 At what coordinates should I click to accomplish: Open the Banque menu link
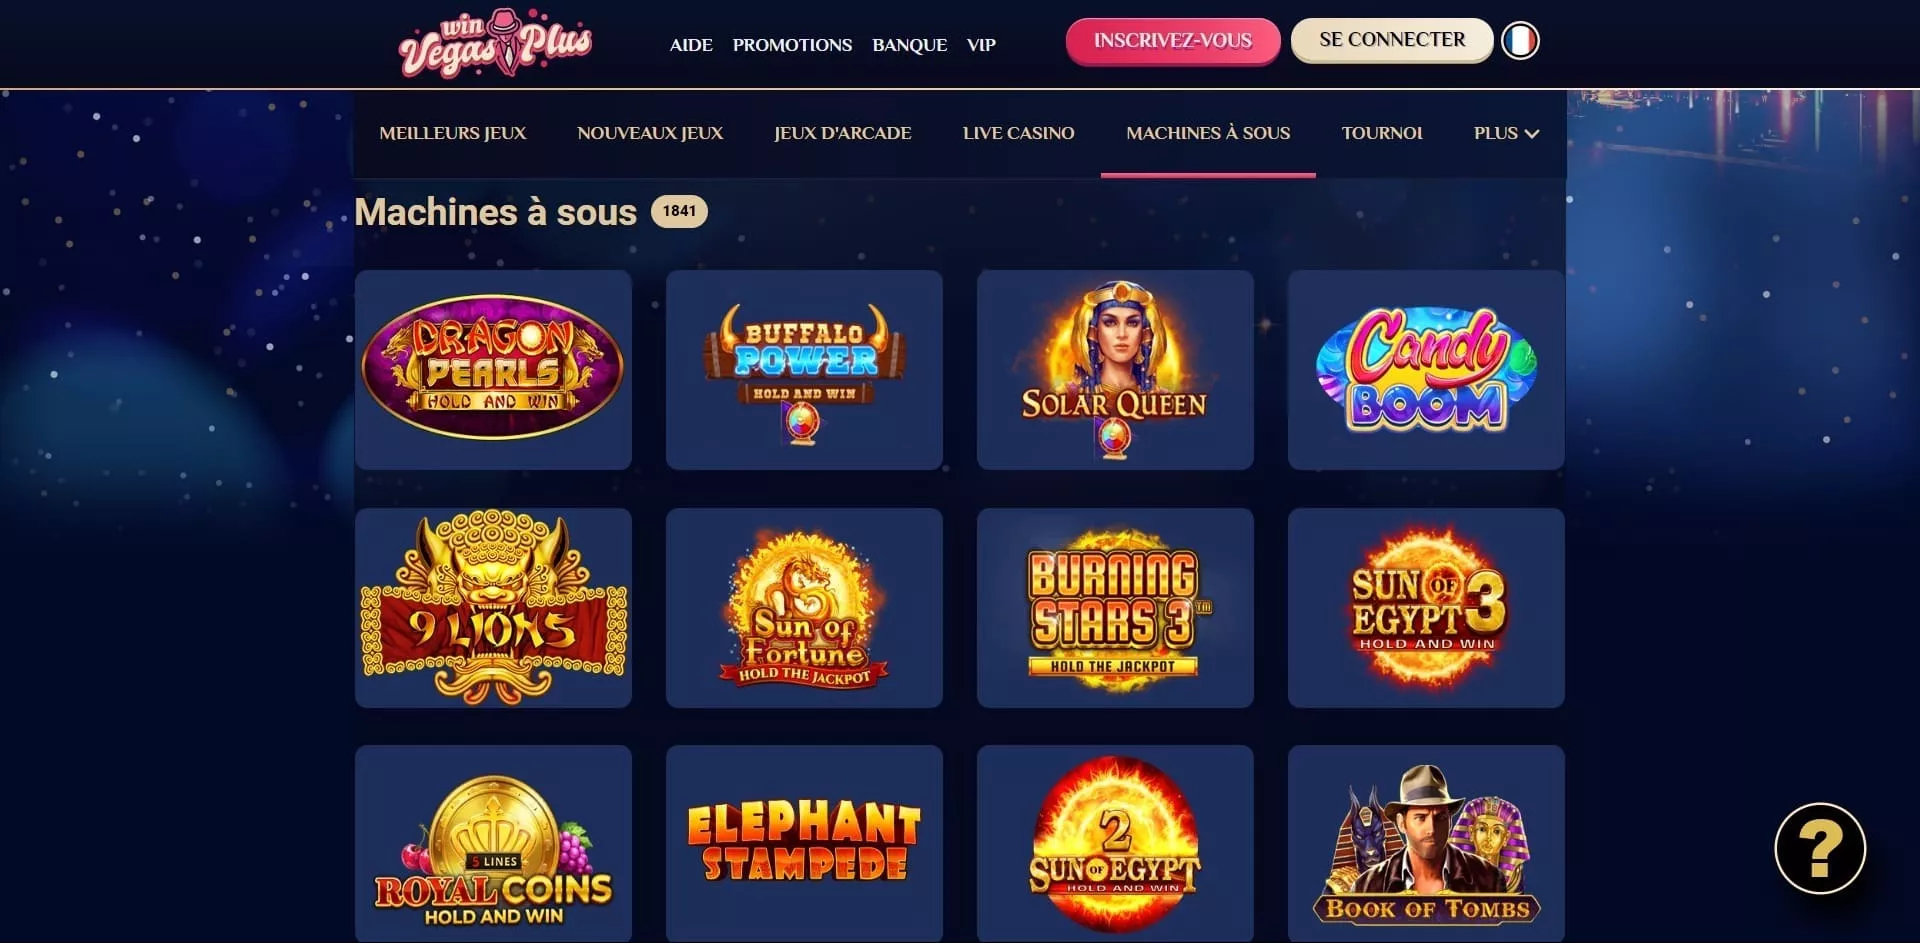pyautogui.click(x=909, y=45)
